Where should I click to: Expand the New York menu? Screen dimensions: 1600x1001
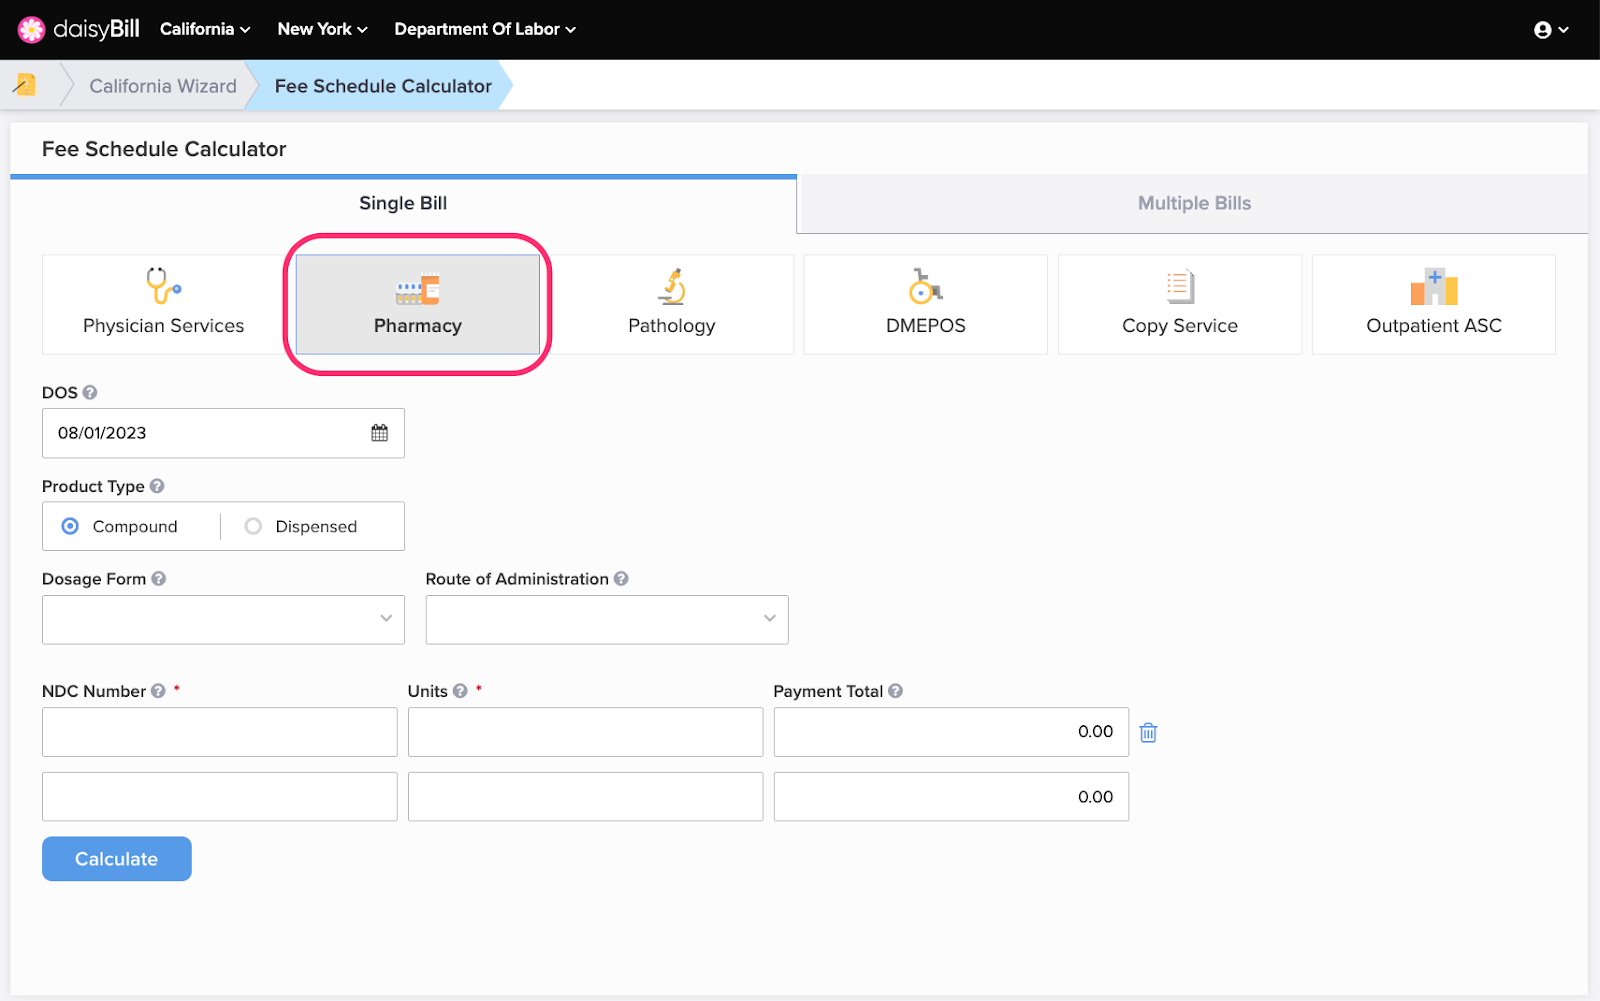(322, 29)
